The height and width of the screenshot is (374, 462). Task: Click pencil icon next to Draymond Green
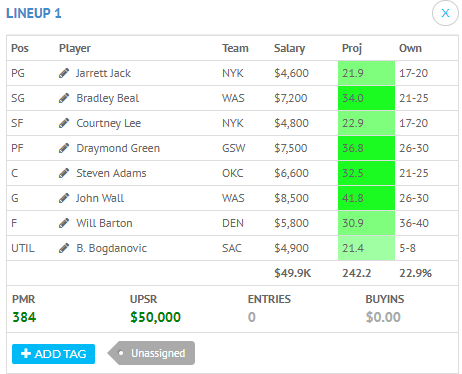64,148
